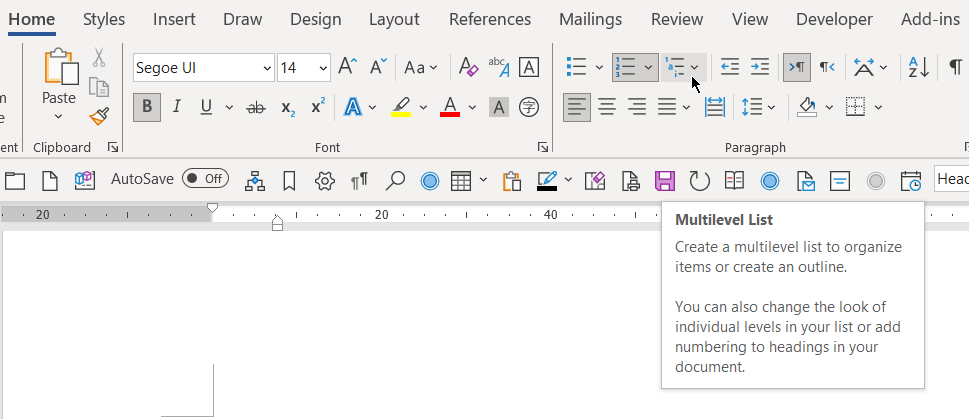Switch to the Design tab
Viewport: 969px width, 419px height.
(x=315, y=19)
